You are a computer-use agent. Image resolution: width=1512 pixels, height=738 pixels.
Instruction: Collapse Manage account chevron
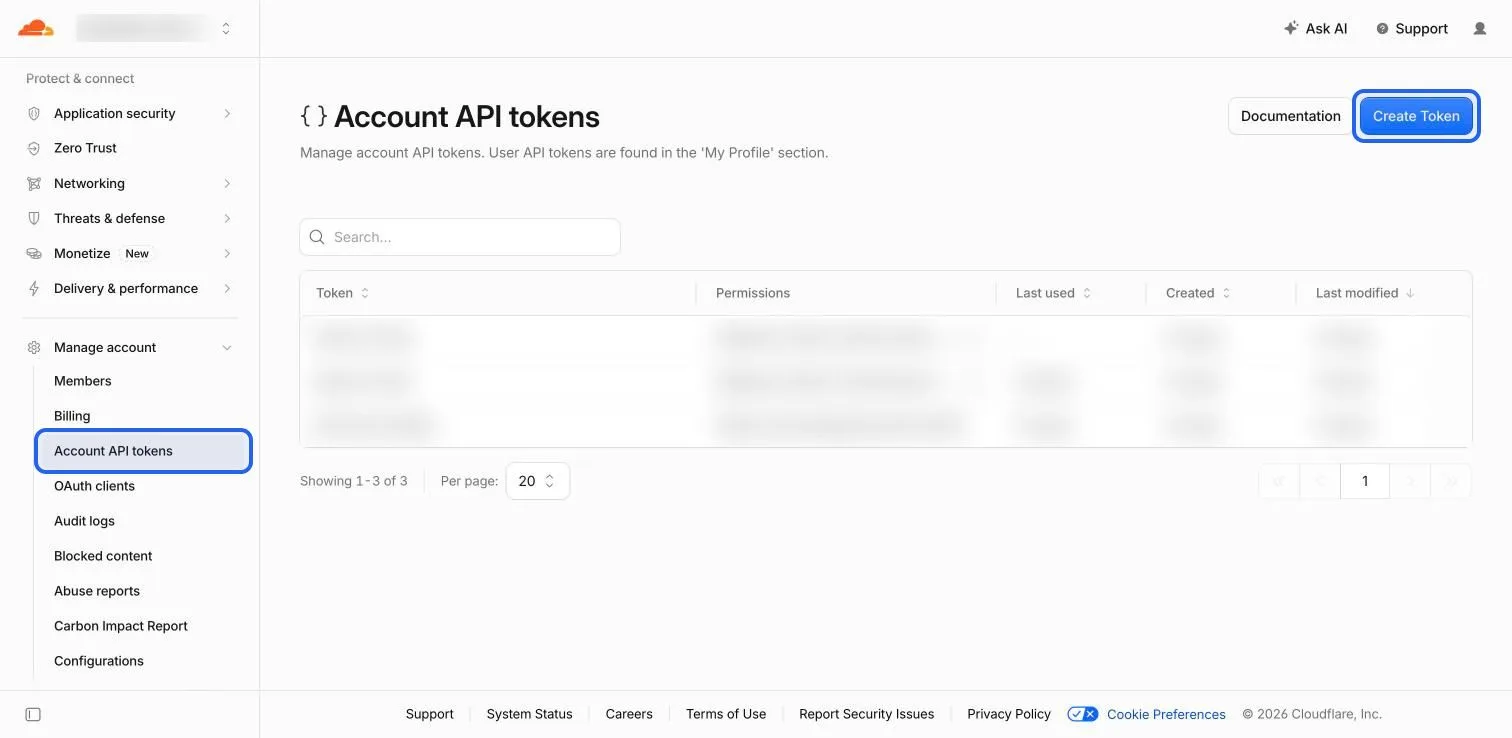click(x=227, y=348)
